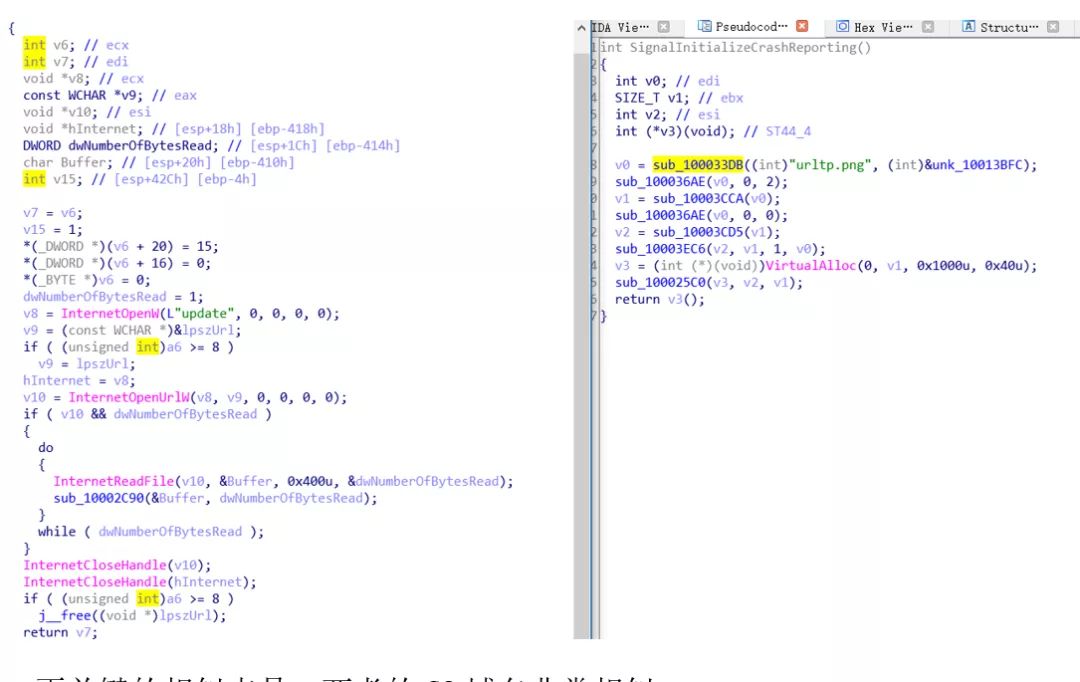Image resolution: width=1080 pixels, height=682 pixels.
Task: Click the sub_100025C0 function call
Action: coord(660,283)
